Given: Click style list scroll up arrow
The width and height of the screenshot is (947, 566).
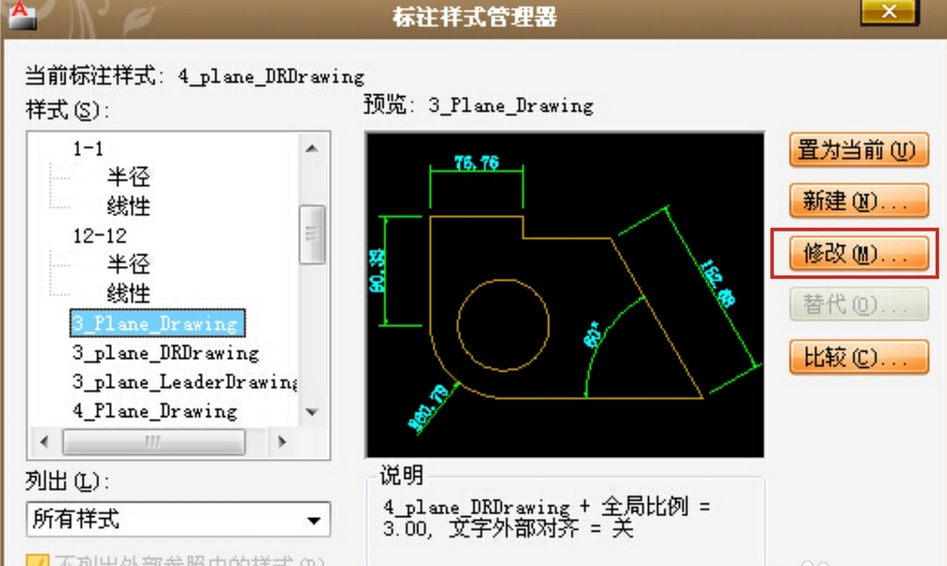Looking at the screenshot, I should 312,149.
